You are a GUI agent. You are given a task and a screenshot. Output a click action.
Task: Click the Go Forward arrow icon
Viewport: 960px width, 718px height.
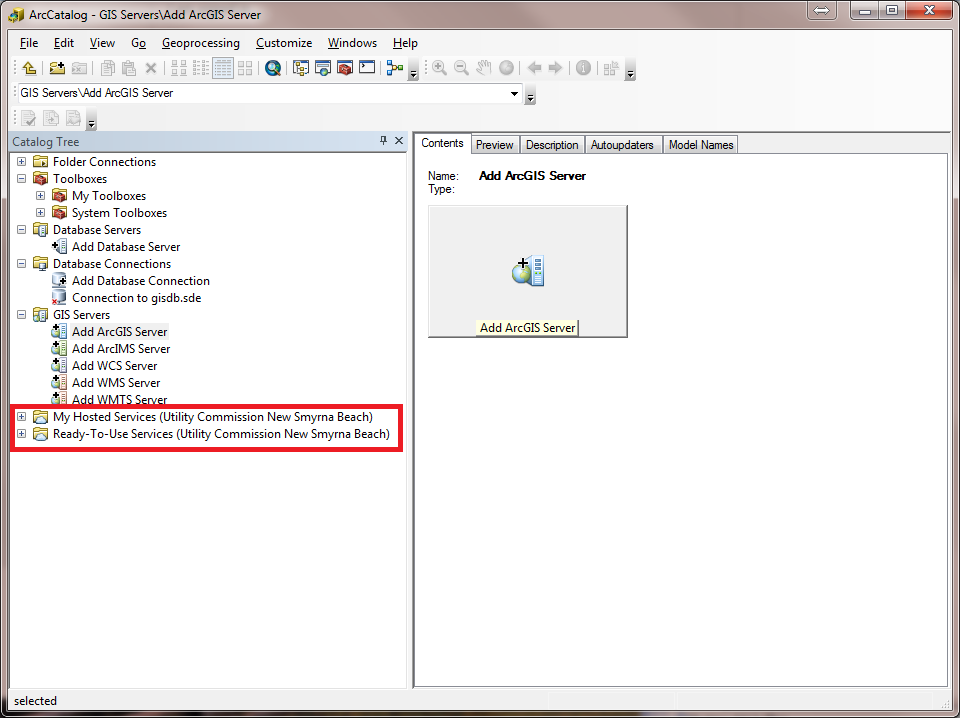555,68
